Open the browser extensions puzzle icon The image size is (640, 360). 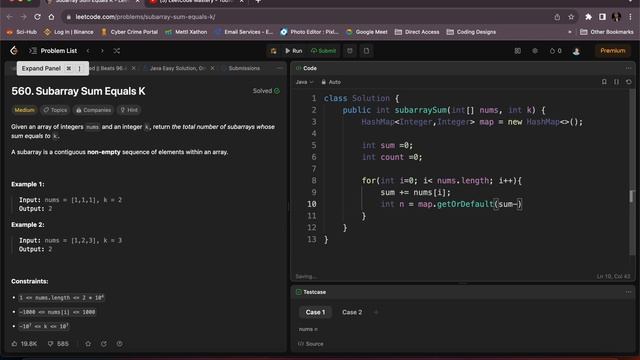[588, 17]
